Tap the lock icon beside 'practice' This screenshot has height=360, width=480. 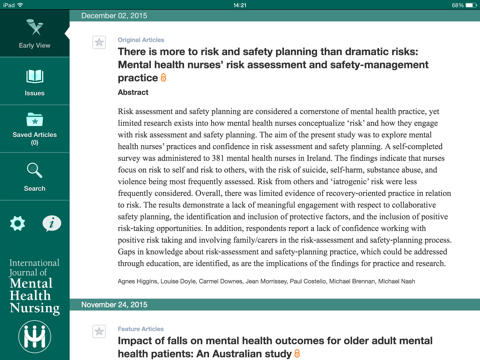(x=163, y=78)
